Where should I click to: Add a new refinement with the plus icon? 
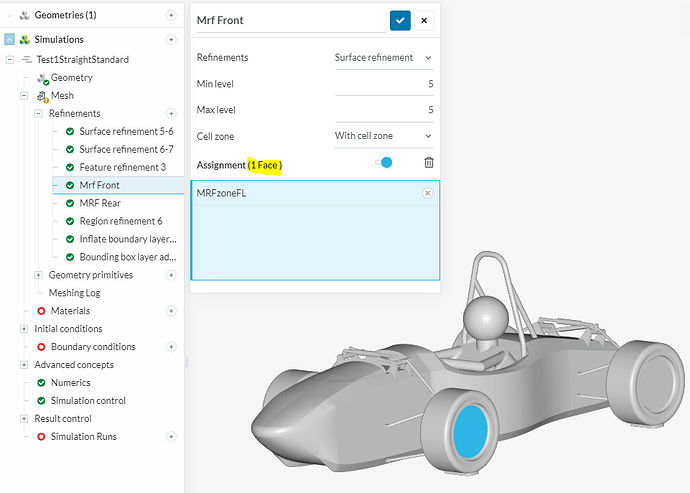[171, 114]
